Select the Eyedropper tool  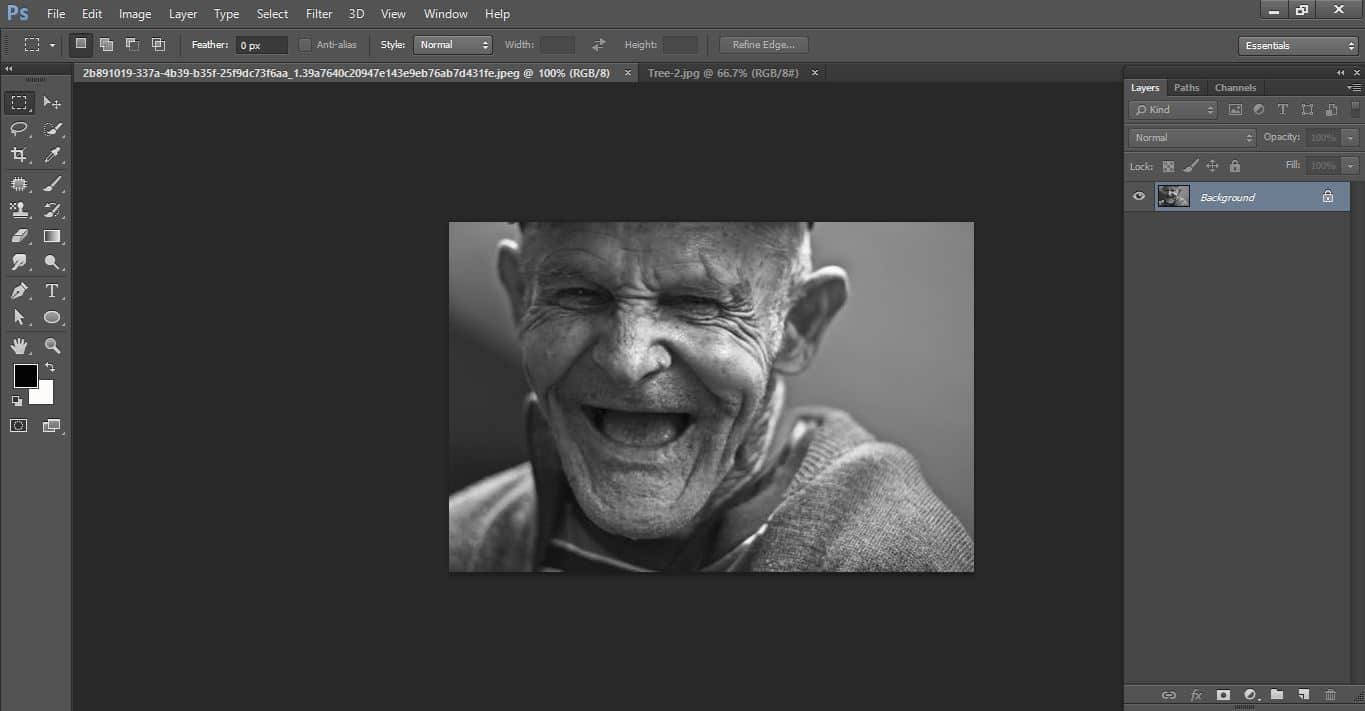click(52, 156)
